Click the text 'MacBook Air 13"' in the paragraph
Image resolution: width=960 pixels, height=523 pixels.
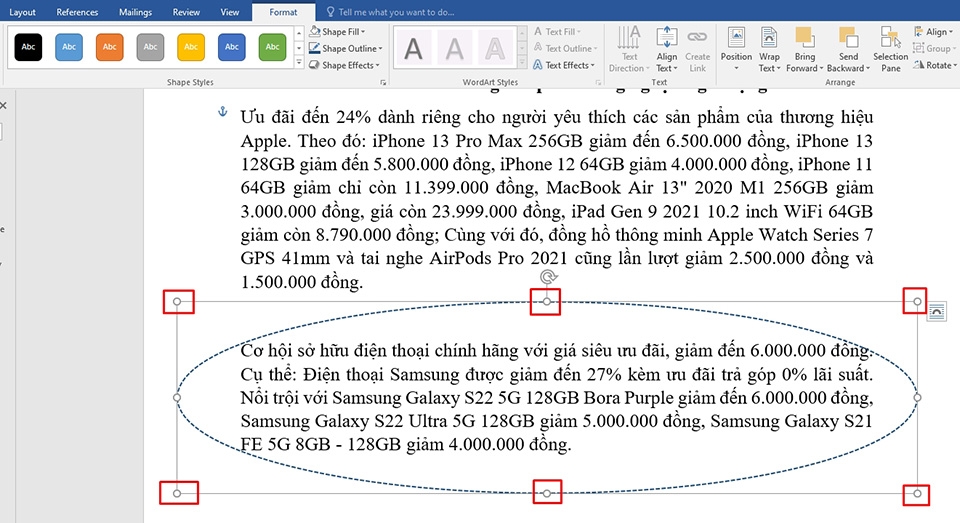(x=615, y=187)
